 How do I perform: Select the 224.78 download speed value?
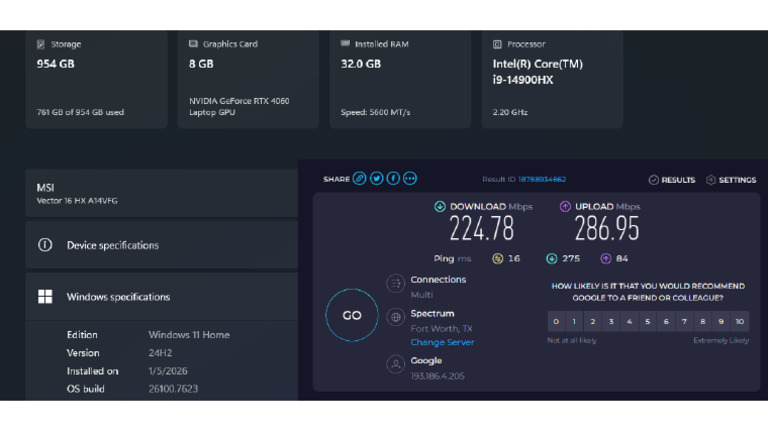pos(482,229)
